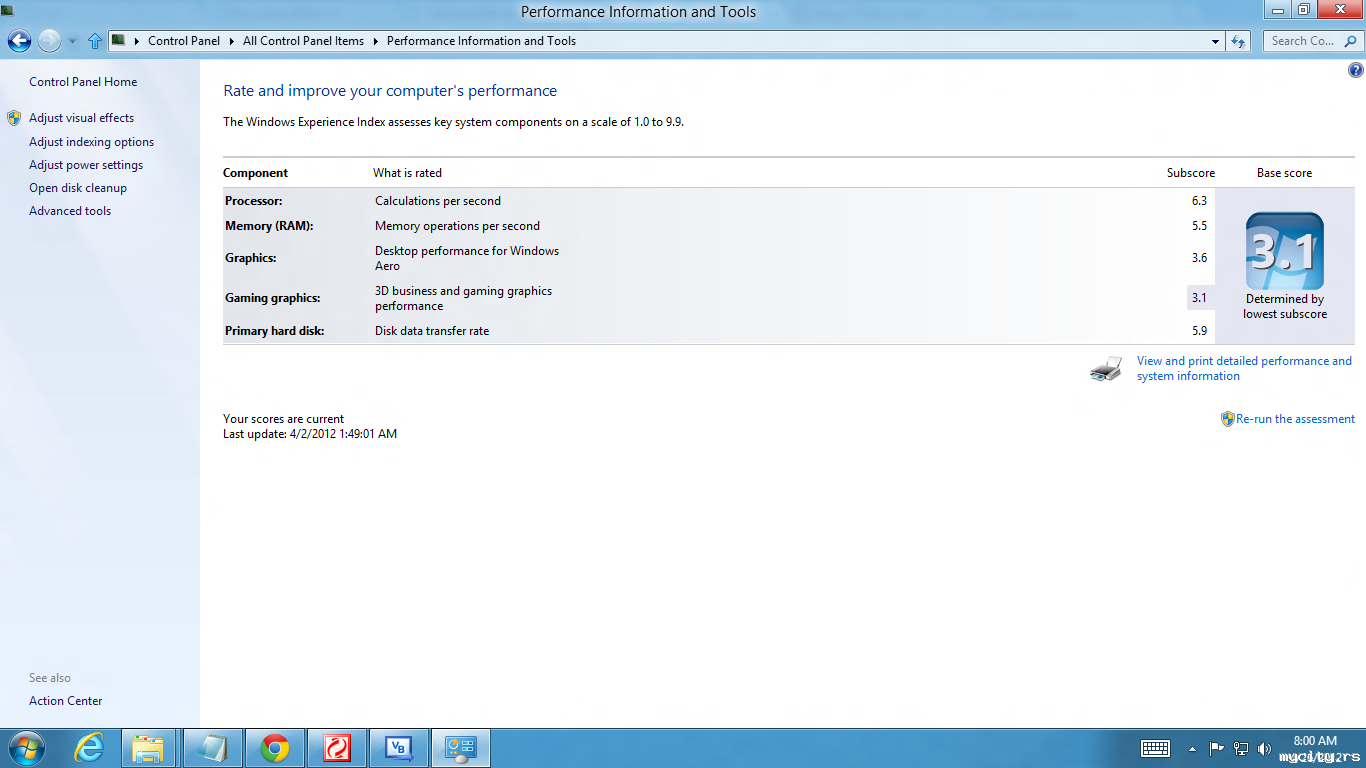
Task: Go to Control Panel Home
Action: [83, 82]
